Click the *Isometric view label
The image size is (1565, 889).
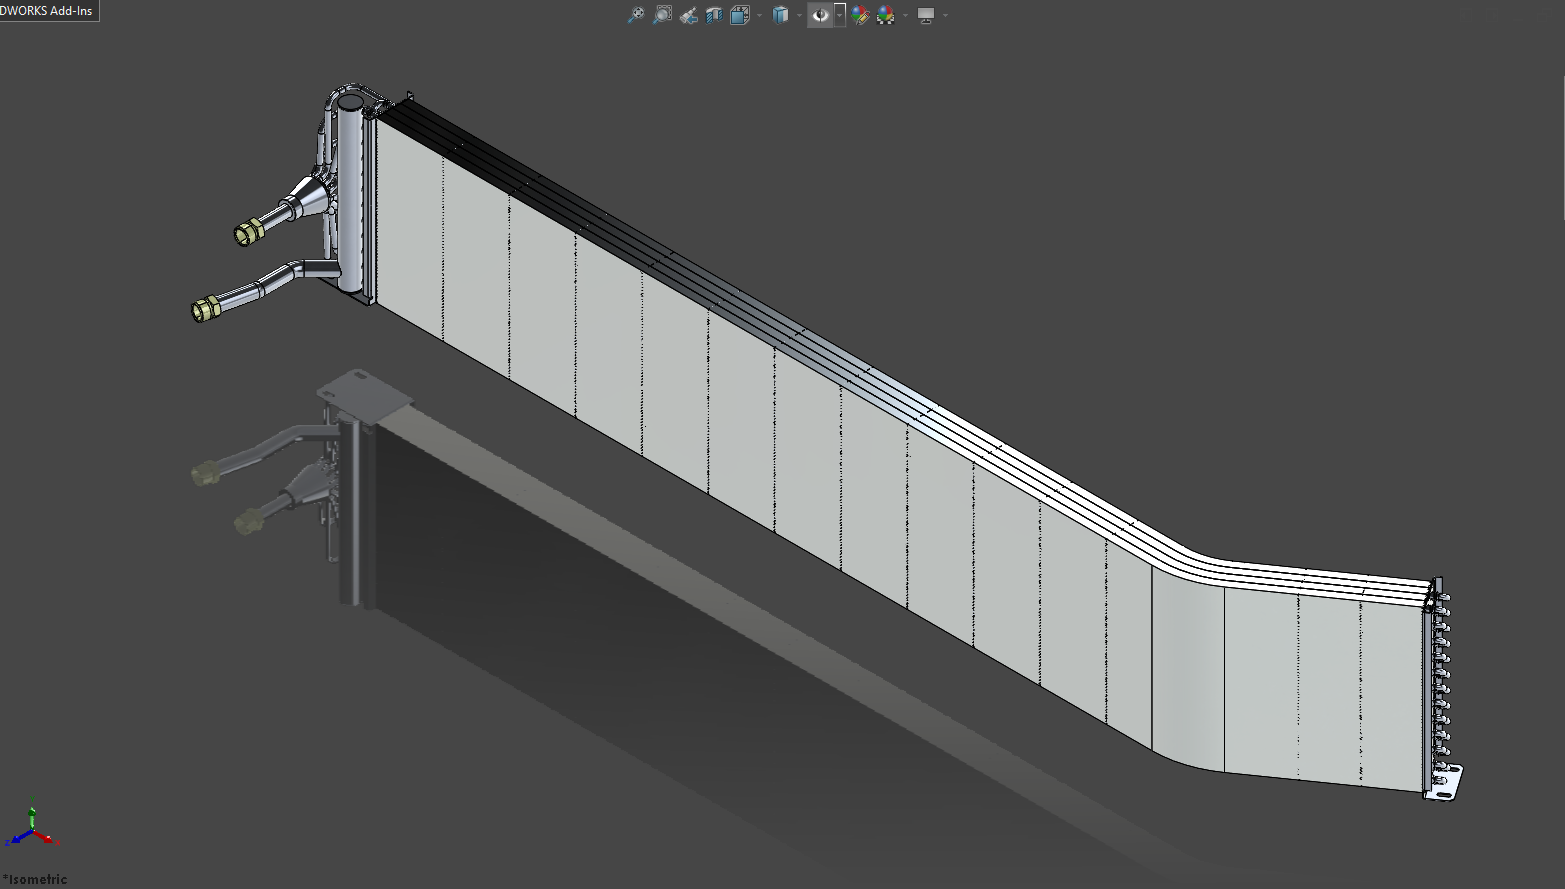[35, 879]
